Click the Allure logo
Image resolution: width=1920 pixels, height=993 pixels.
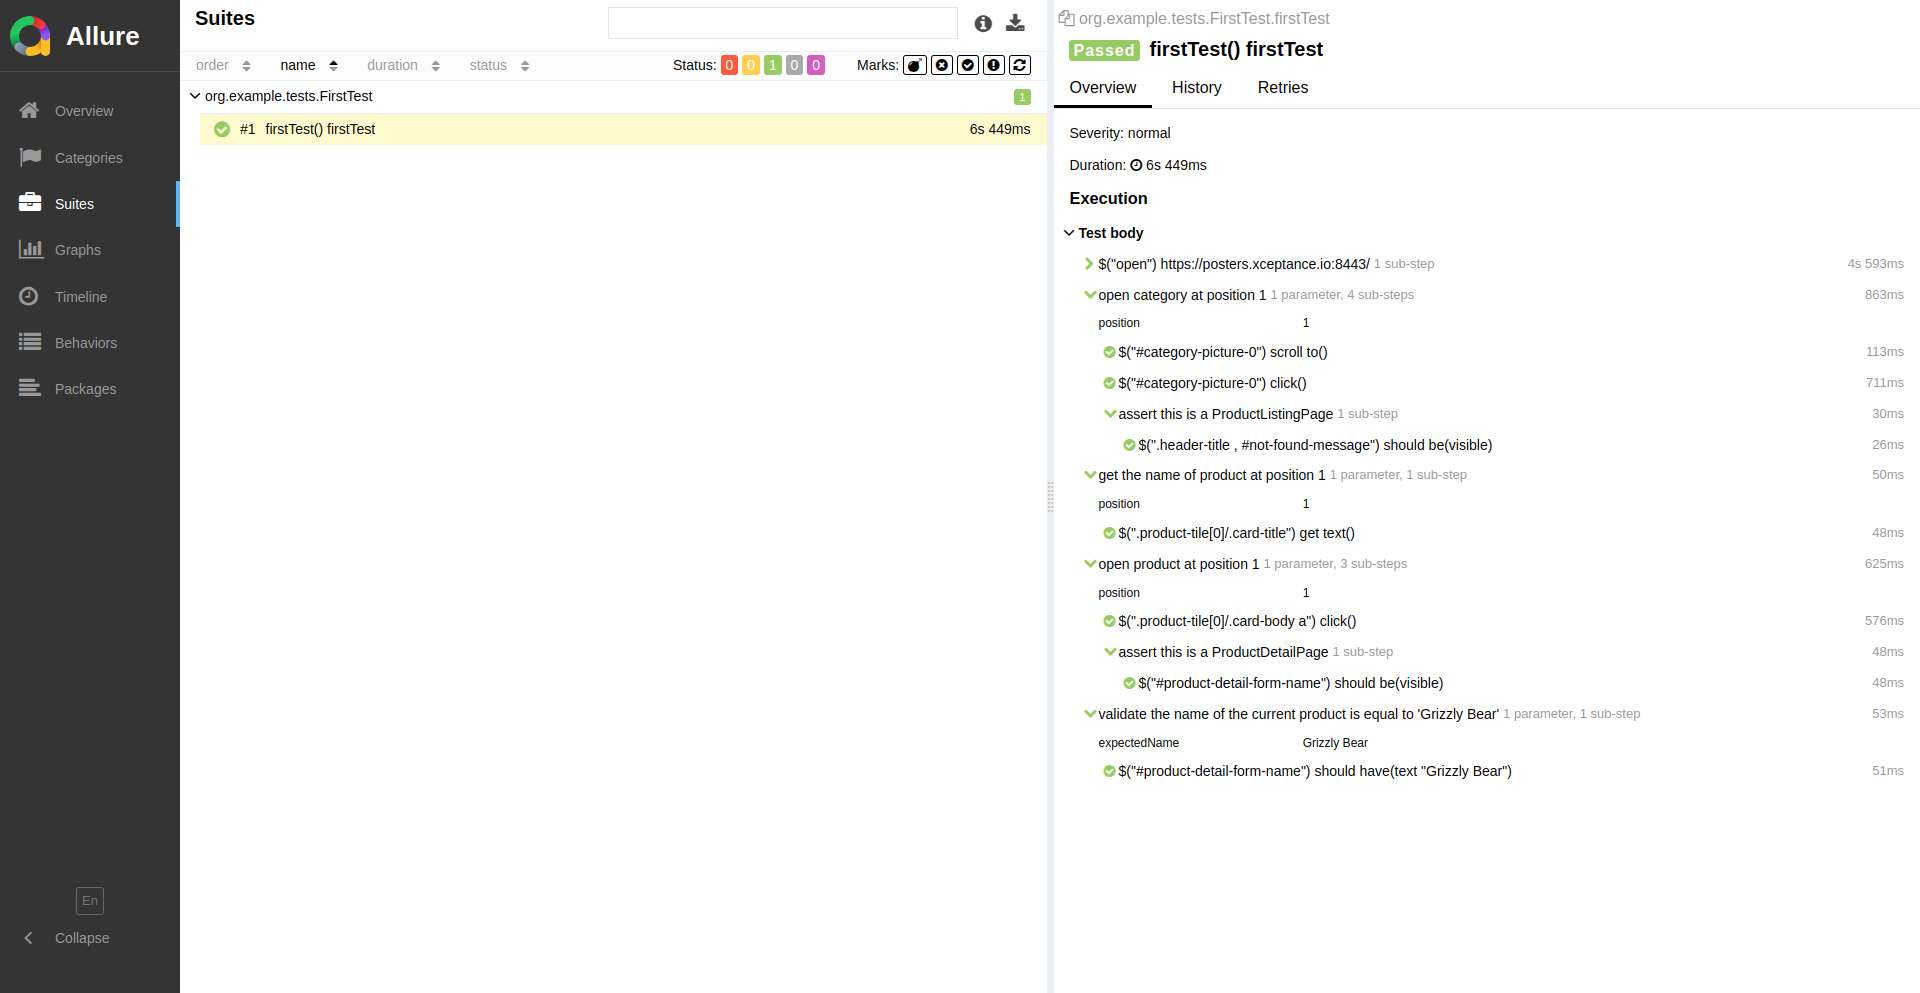coord(31,36)
